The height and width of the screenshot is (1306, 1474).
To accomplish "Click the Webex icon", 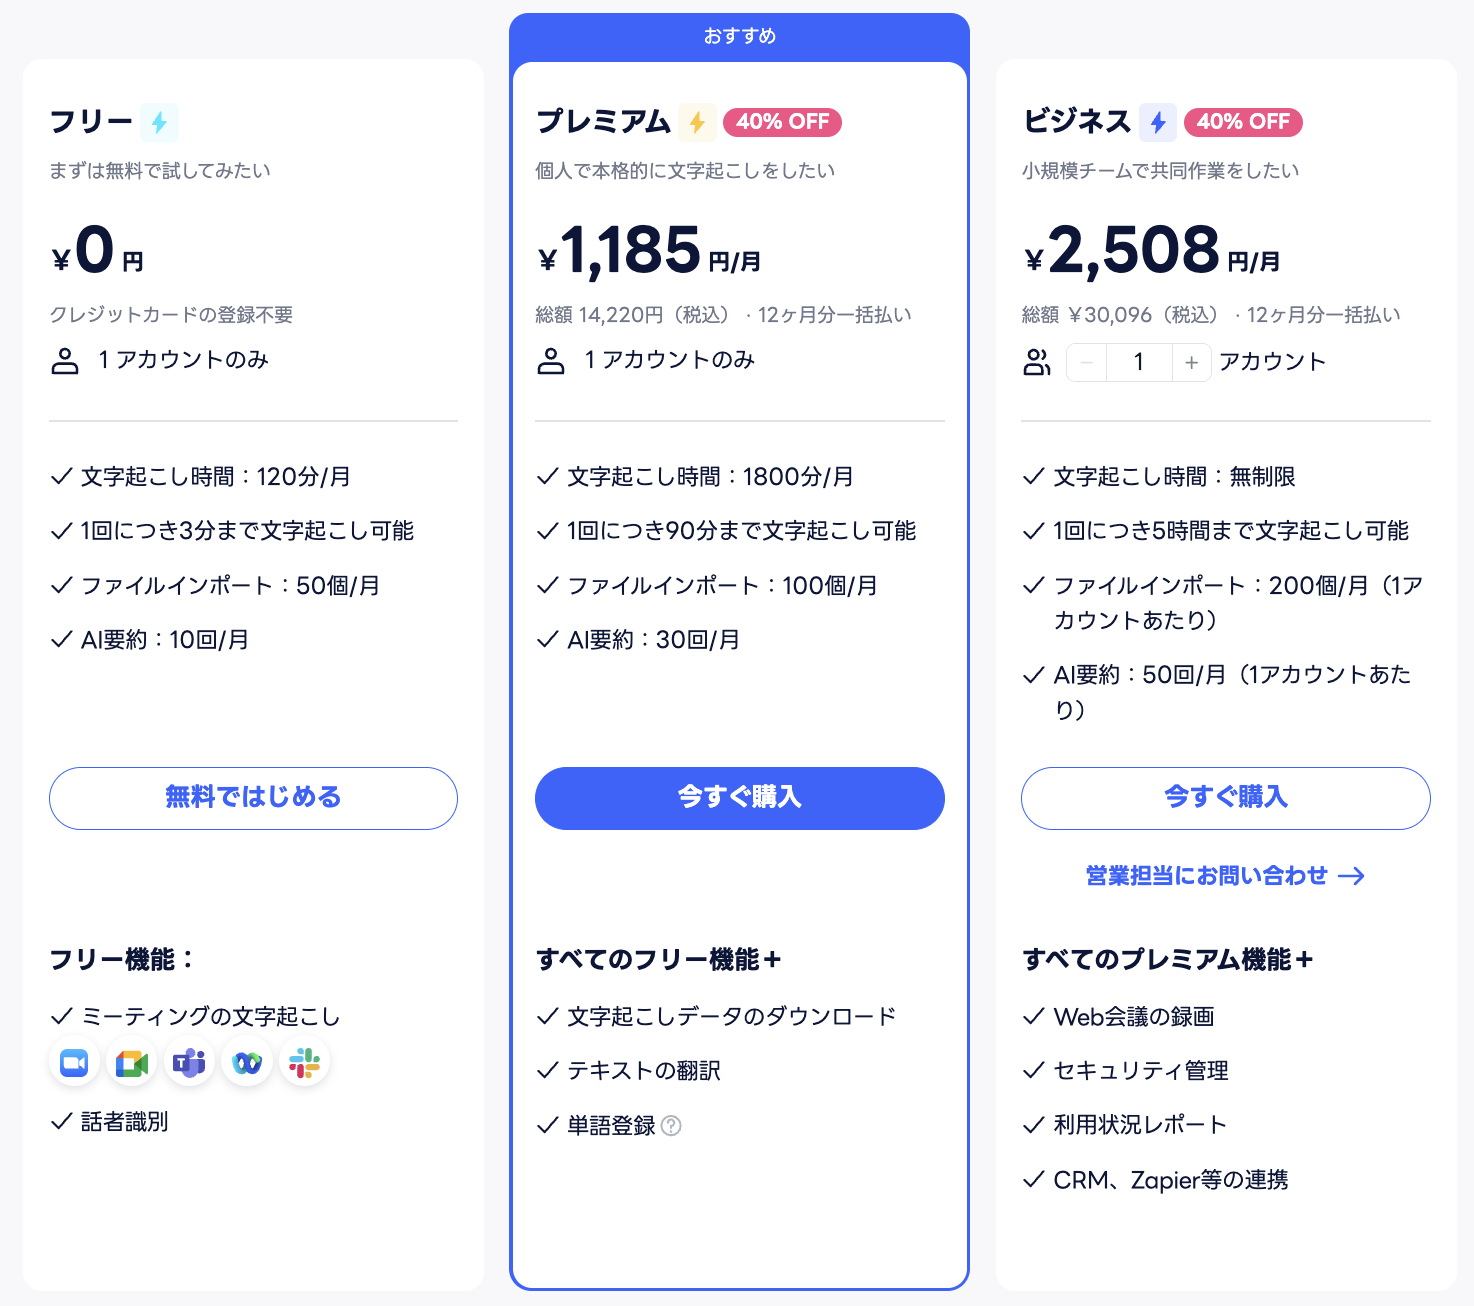I will (x=247, y=1062).
